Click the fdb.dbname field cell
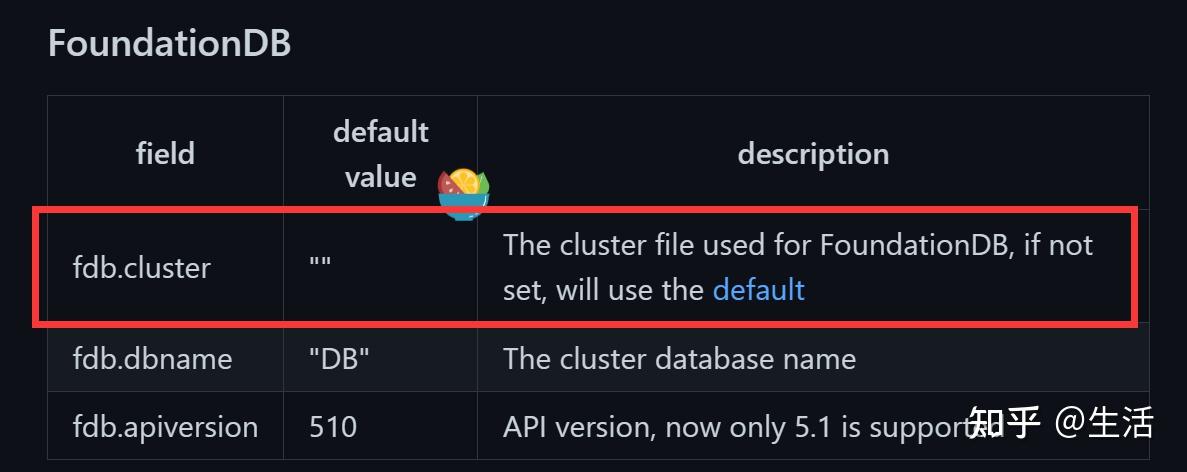 152,359
